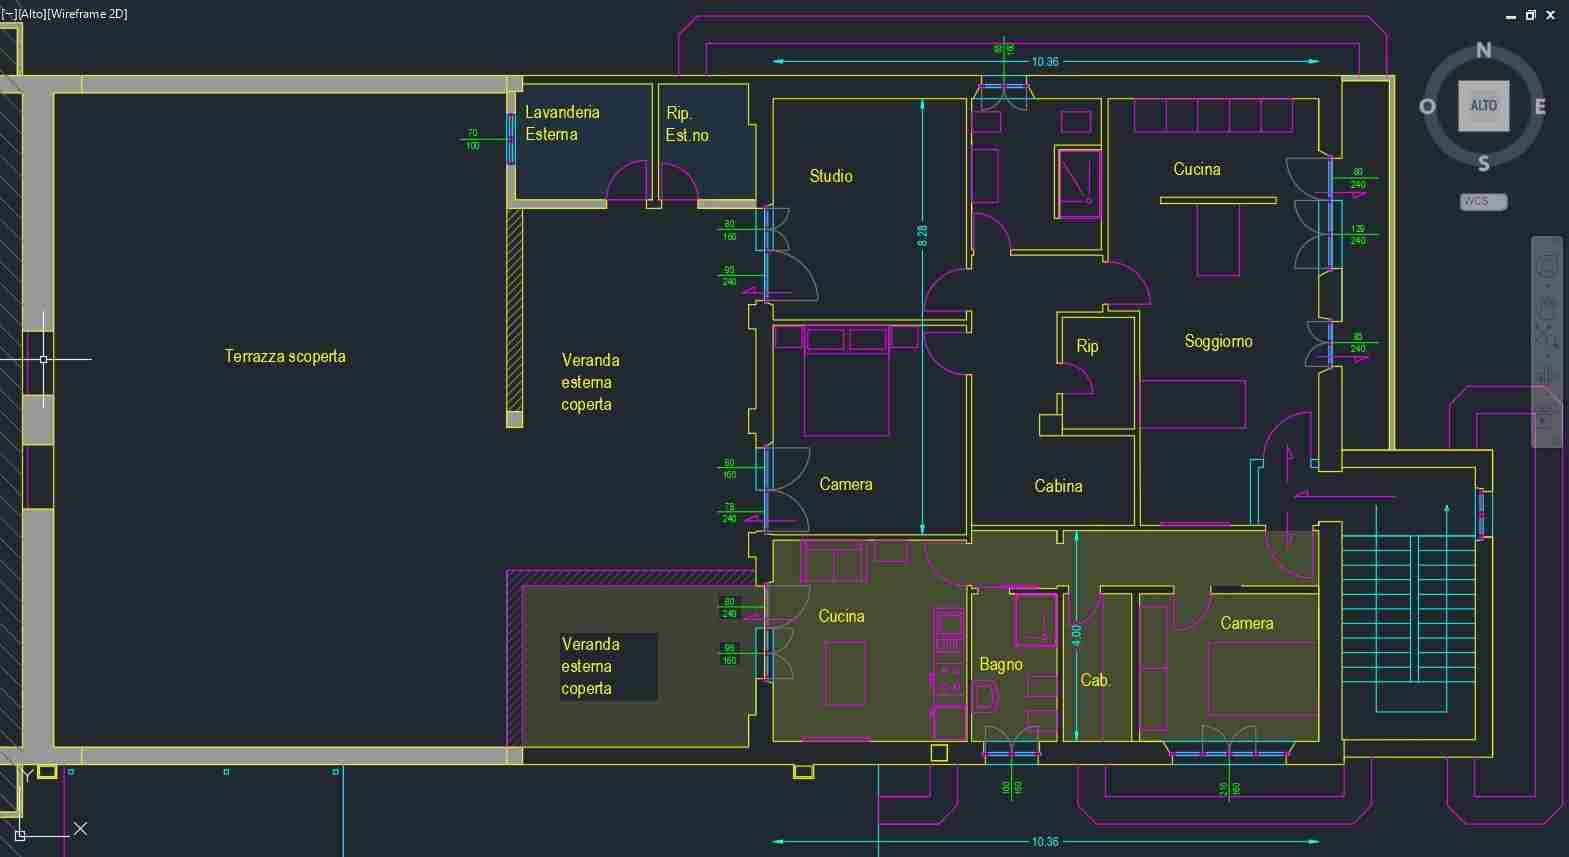Screen dimensions: 1569x857
Task: Click Zoom Extents icon in navigation bar
Action: pyautogui.click(x=1547, y=338)
